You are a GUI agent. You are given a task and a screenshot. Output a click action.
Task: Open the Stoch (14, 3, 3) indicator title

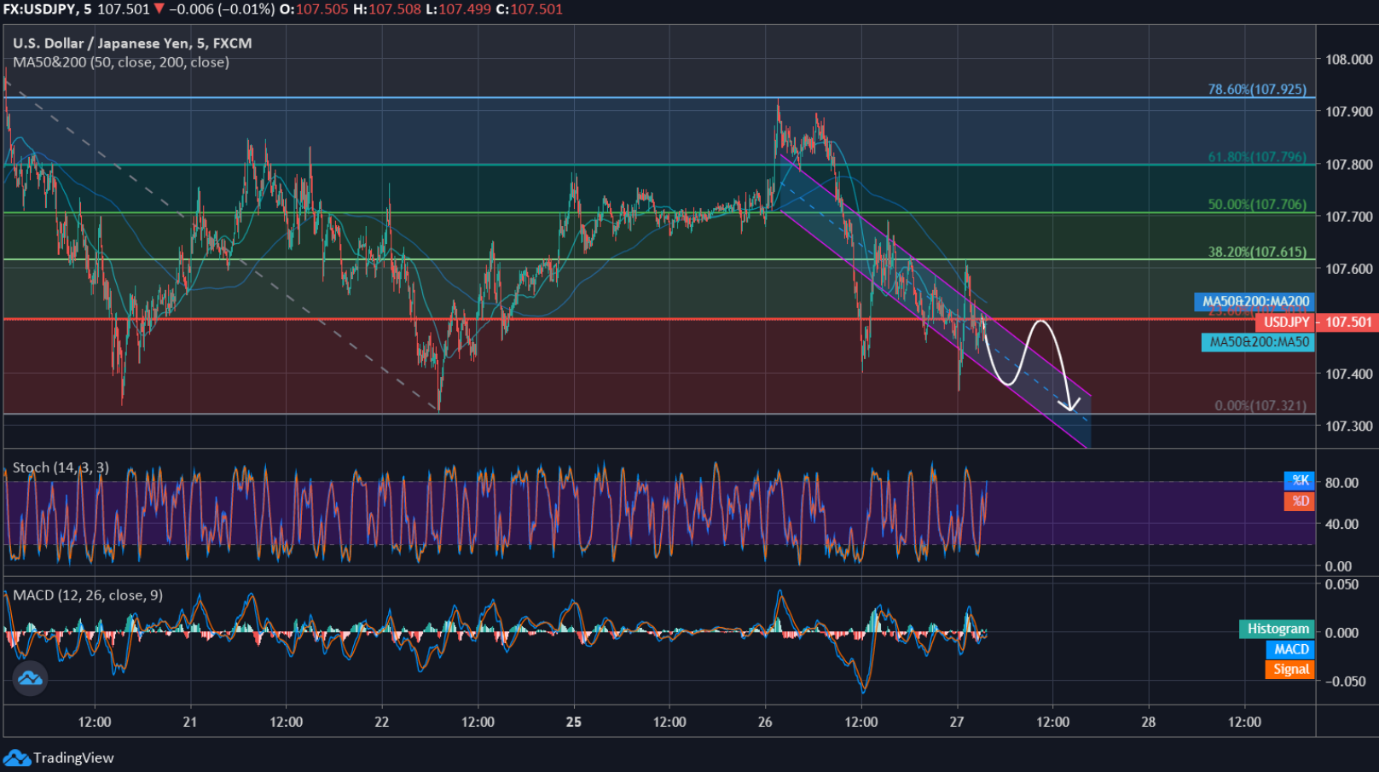pos(61,468)
